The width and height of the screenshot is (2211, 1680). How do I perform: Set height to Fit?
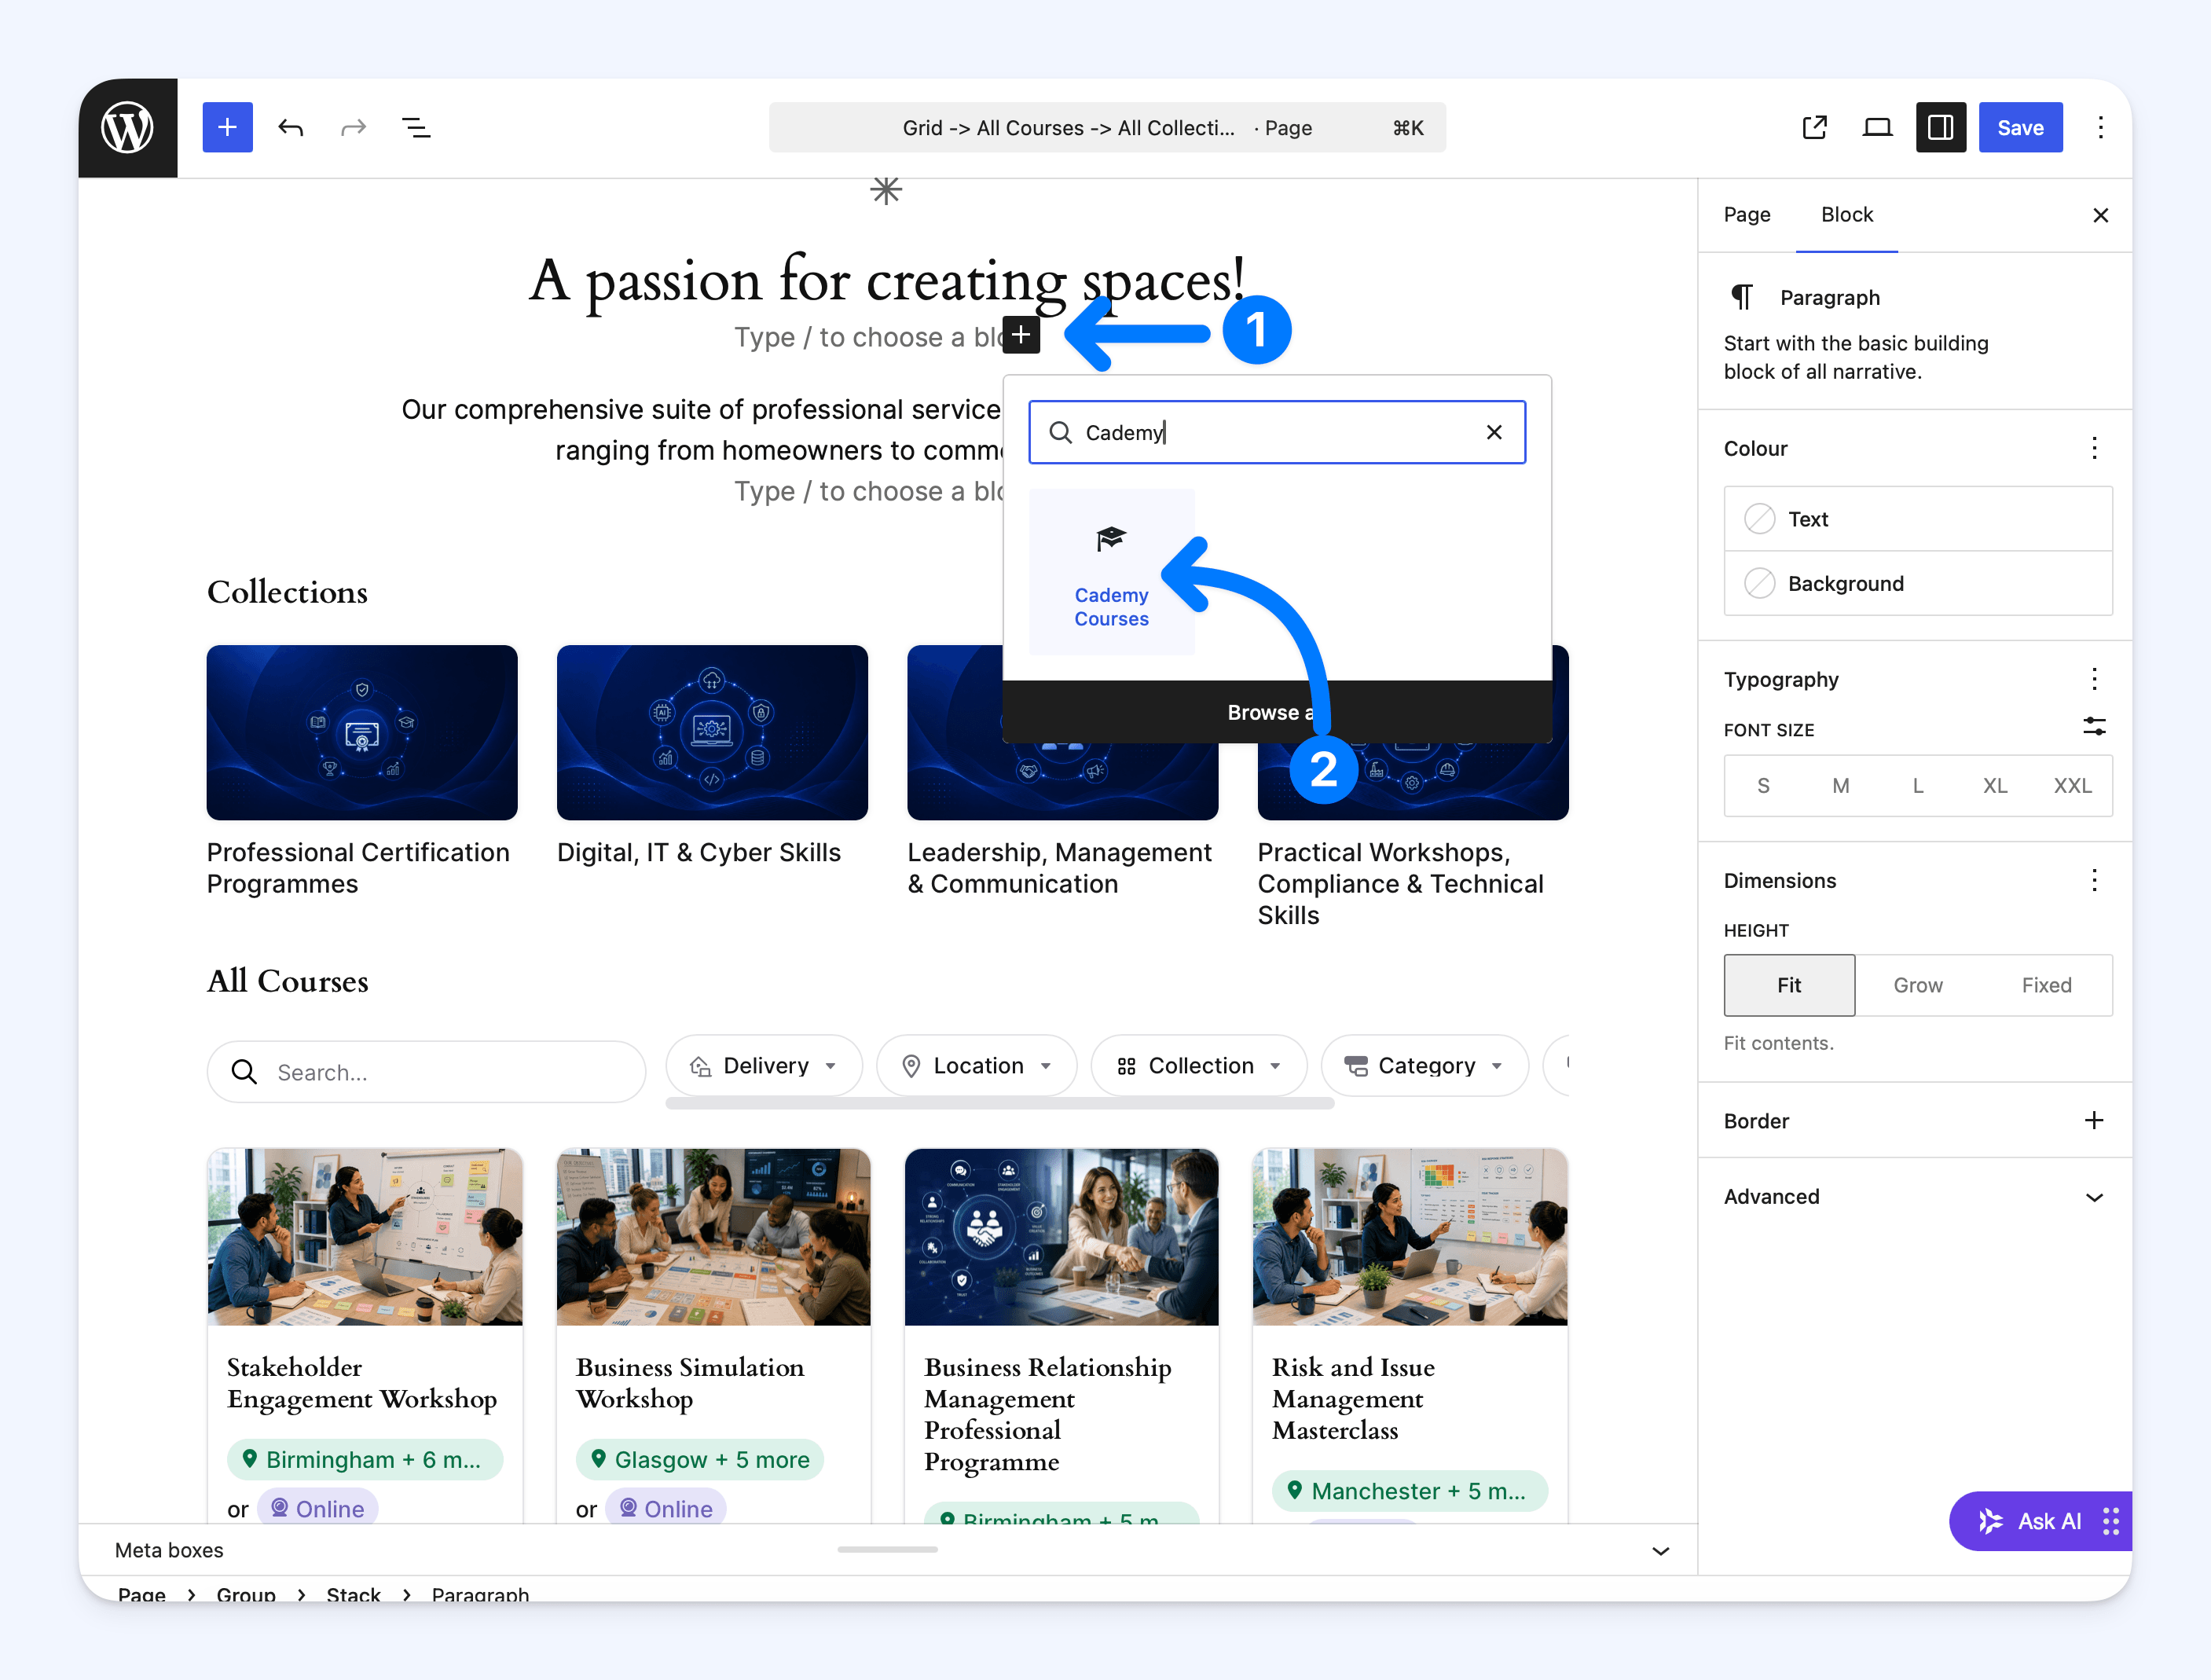[1789, 985]
